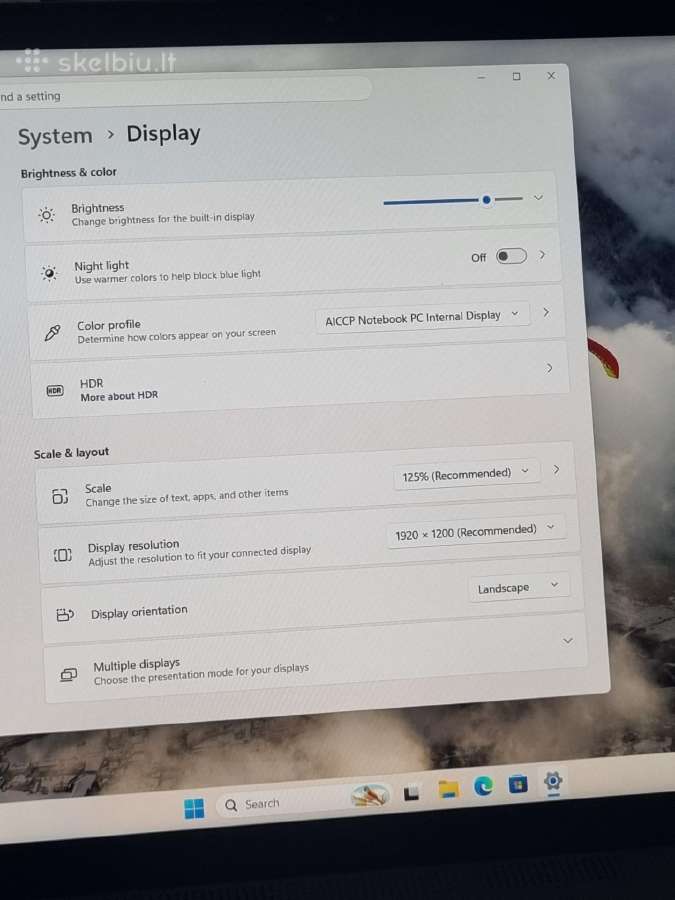675x900 pixels.
Task: Click 'Use warmer colors to help block blue light'
Action: pyautogui.click(x=168, y=277)
